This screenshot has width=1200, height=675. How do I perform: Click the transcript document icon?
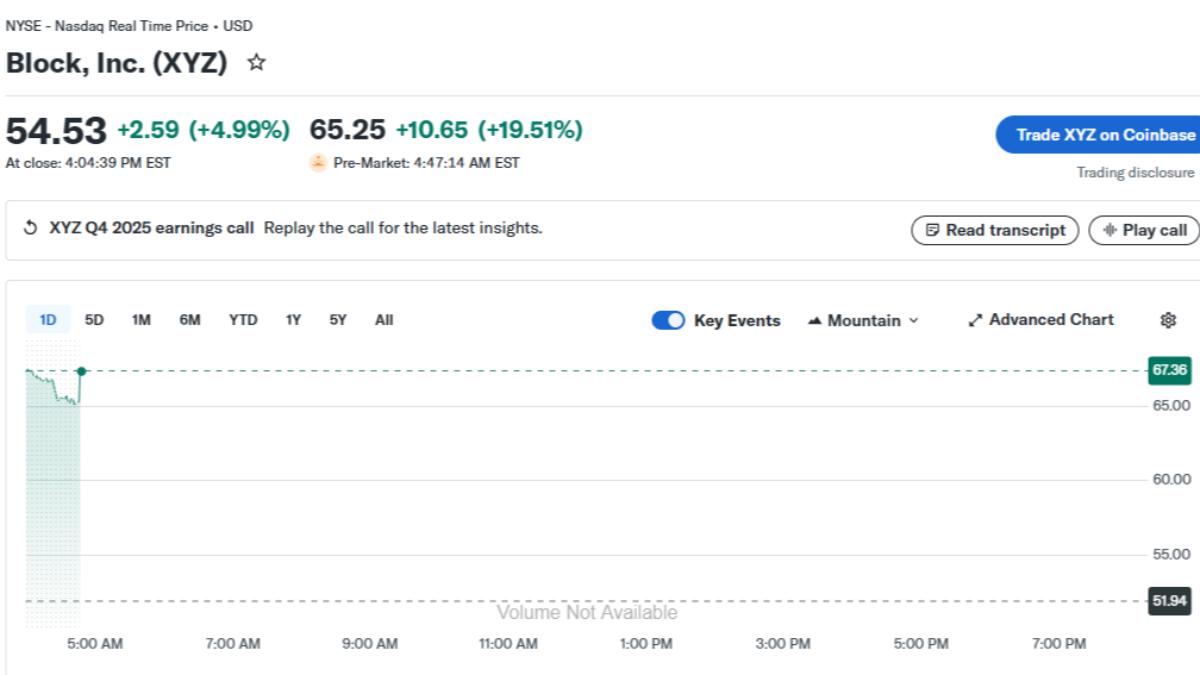pos(931,230)
